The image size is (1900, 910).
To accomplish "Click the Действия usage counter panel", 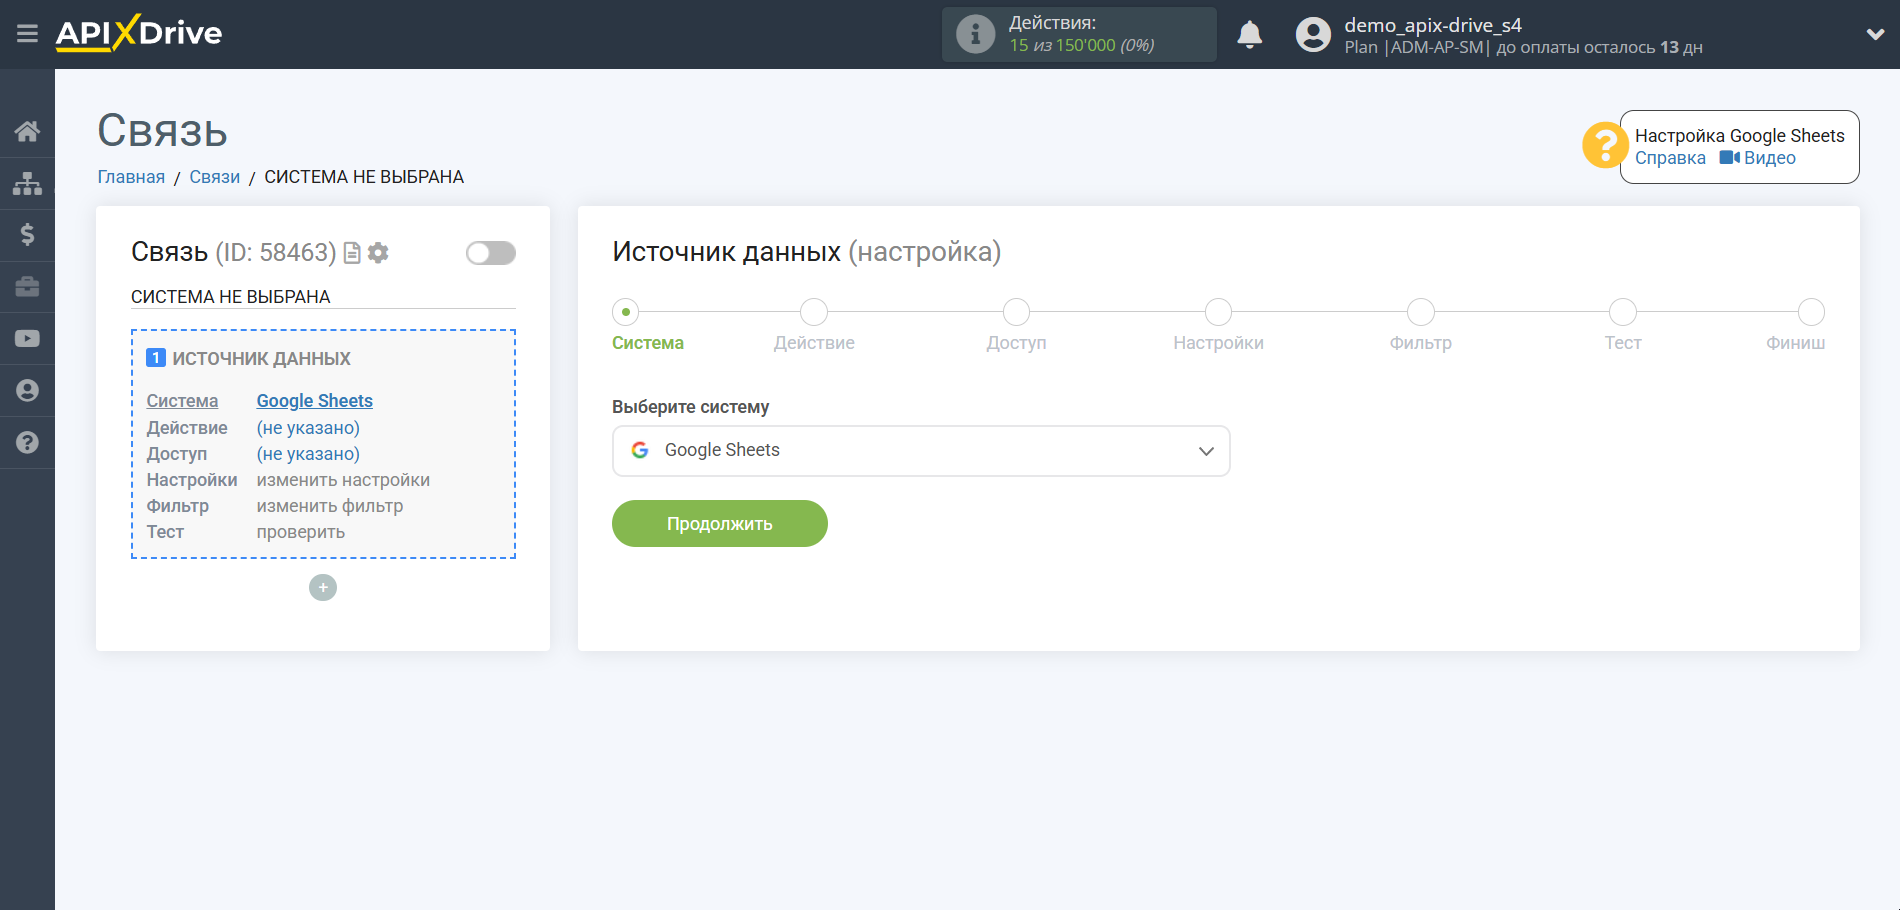I will 1078,33.
